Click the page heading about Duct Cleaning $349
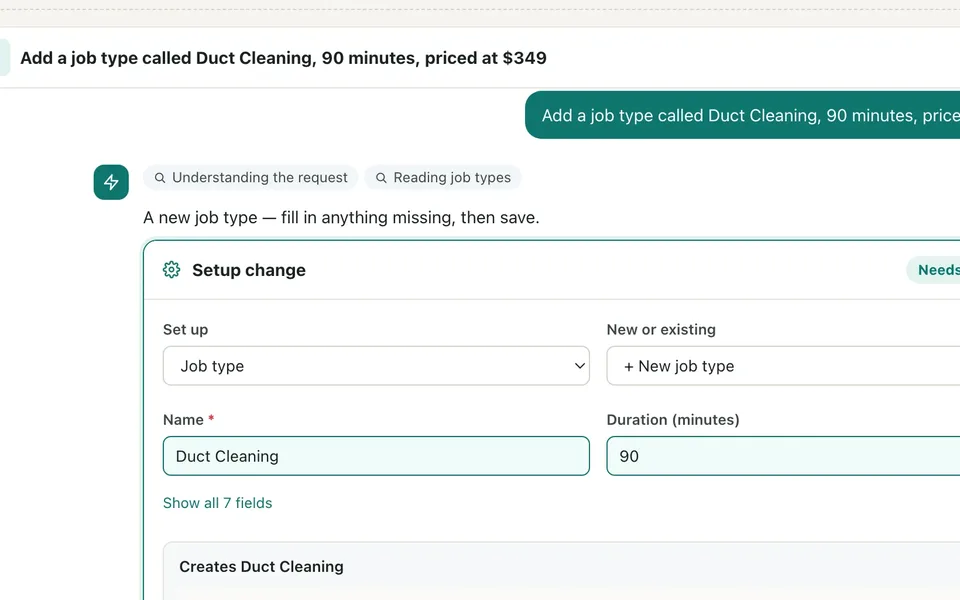The height and width of the screenshot is (600, 960). click(x=283, y=58)
